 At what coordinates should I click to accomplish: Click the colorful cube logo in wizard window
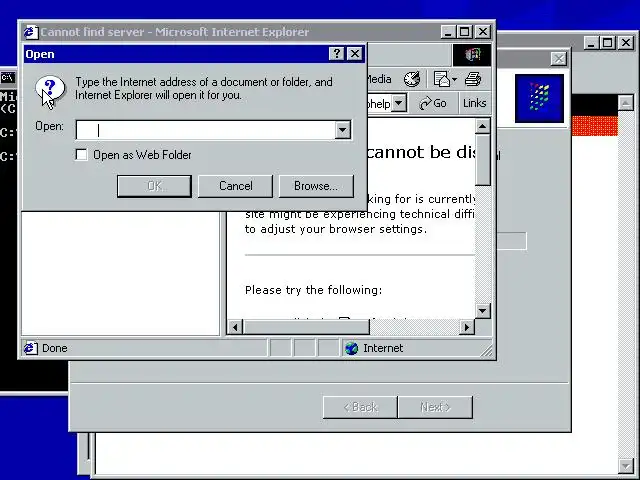[539, 98]
